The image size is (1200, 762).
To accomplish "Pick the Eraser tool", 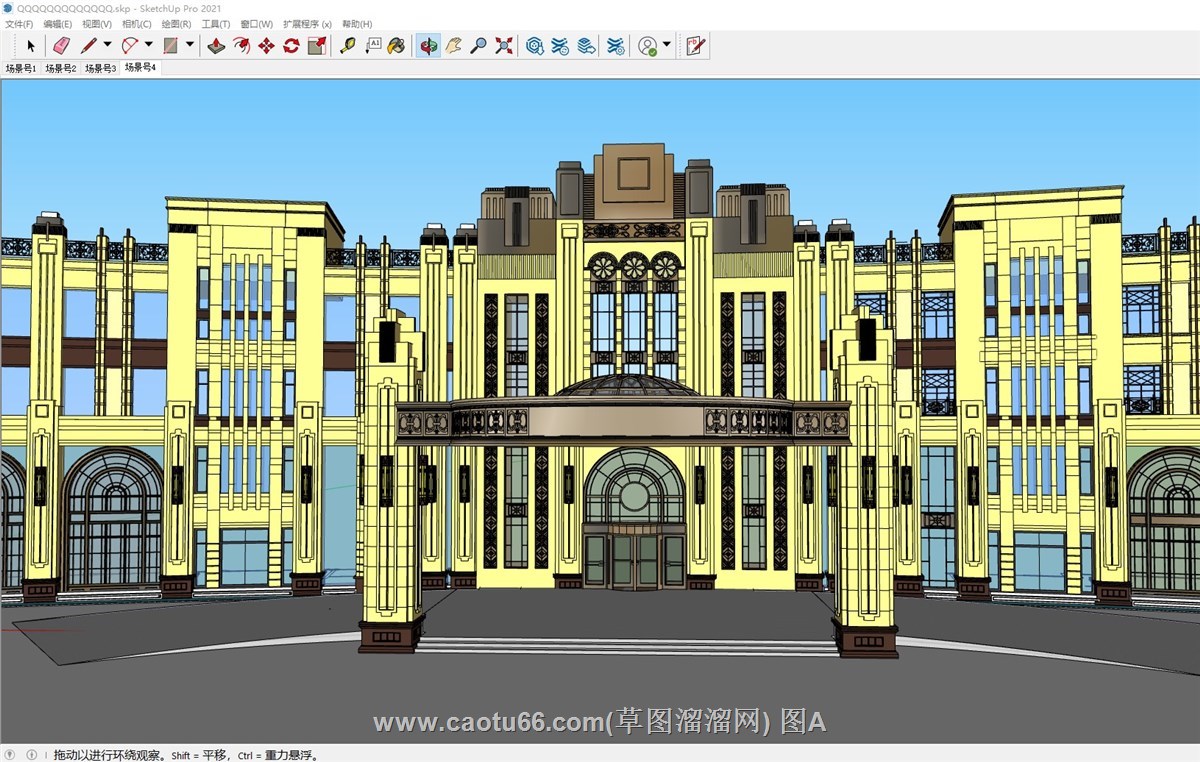I will coord(61,45).
